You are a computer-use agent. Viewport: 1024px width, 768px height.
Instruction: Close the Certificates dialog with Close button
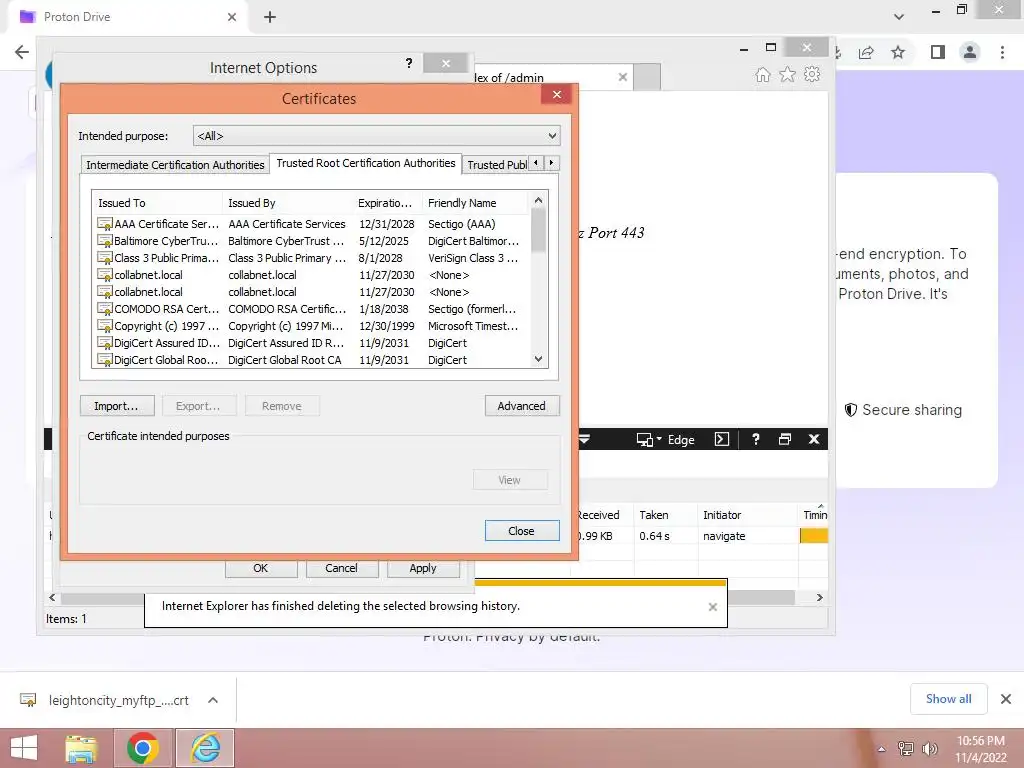coord(522,530)
